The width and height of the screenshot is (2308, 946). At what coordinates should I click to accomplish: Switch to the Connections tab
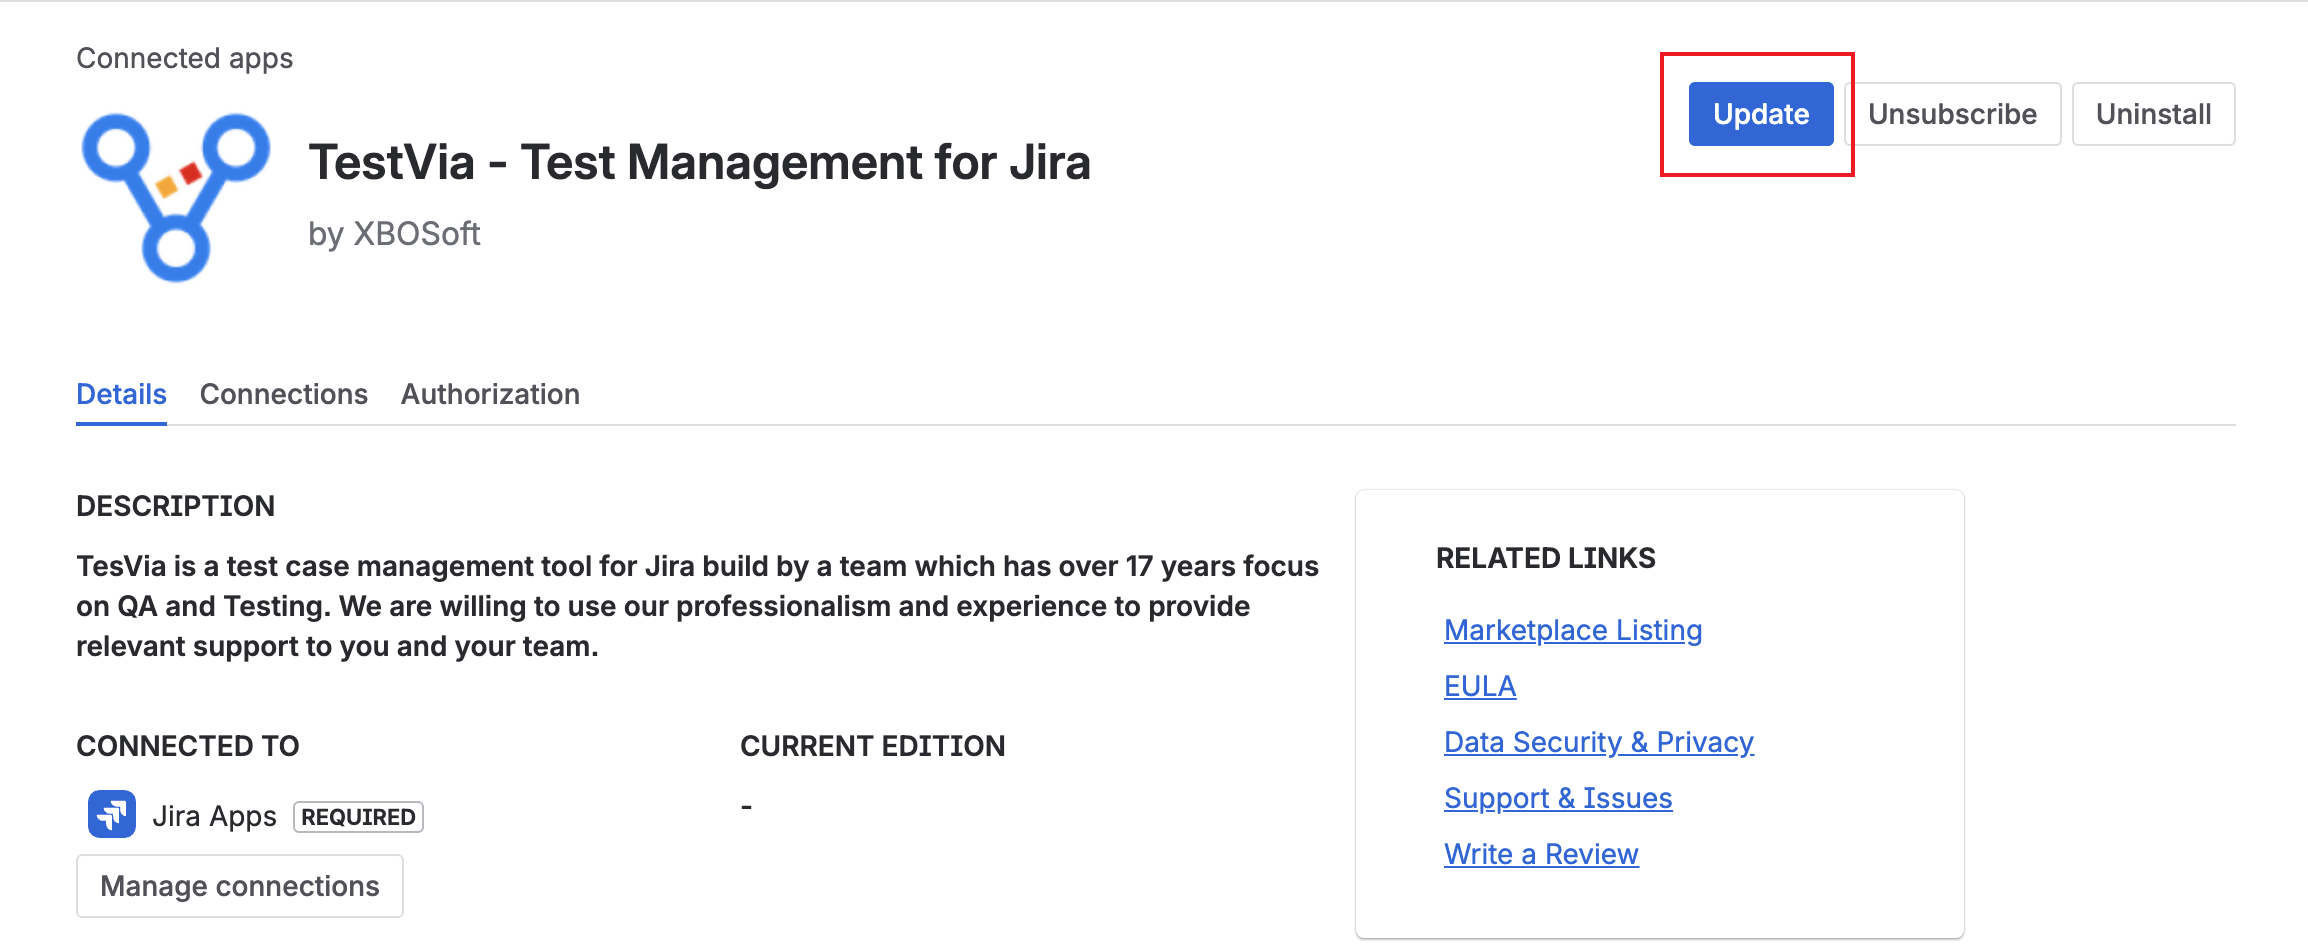pyautogui.click(x=284, y=394)
